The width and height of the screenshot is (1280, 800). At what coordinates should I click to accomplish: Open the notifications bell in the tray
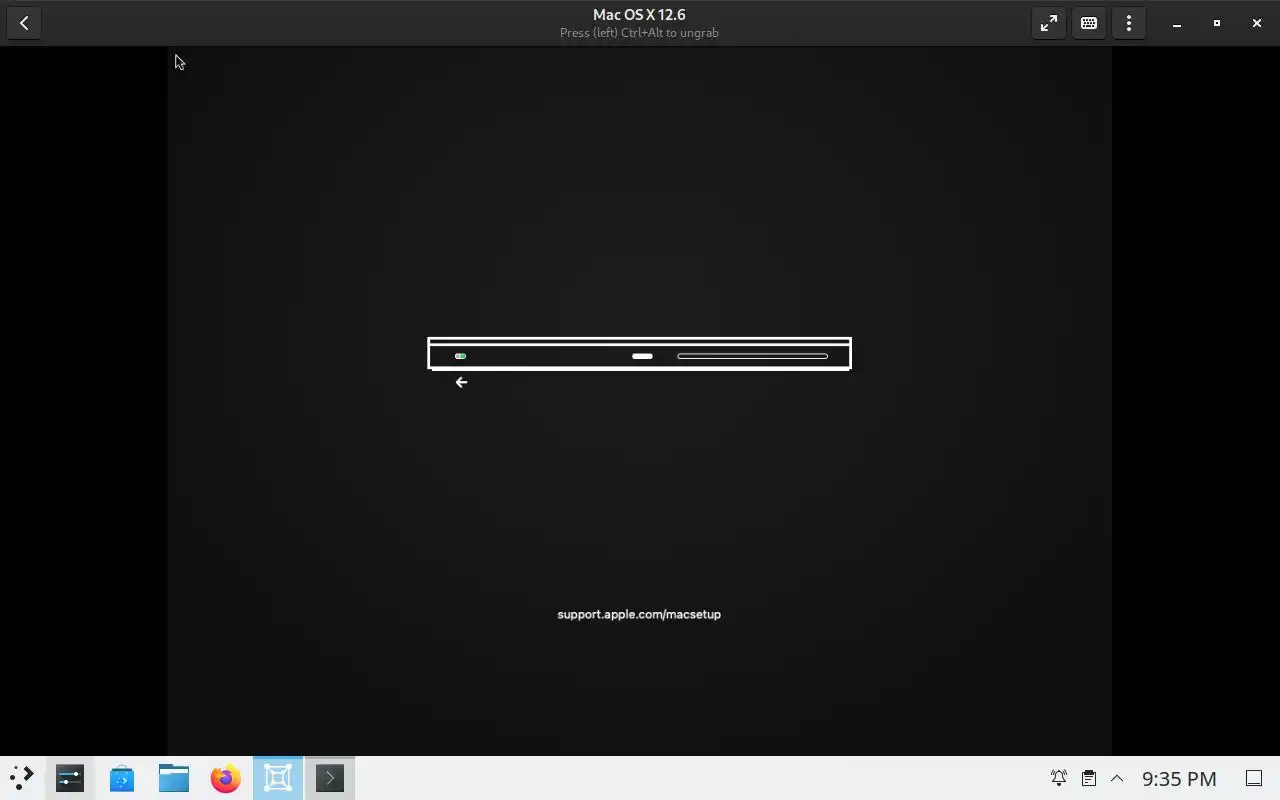point(1058,778)
